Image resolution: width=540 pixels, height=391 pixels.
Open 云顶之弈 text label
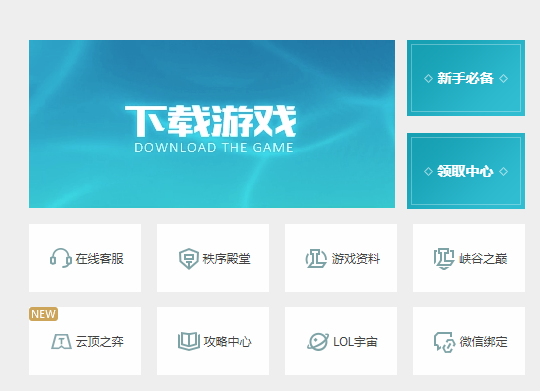pos(100,342)
